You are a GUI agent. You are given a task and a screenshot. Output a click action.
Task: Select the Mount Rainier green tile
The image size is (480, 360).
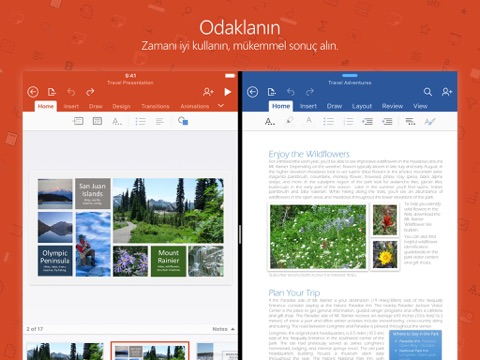click(168, 261)
